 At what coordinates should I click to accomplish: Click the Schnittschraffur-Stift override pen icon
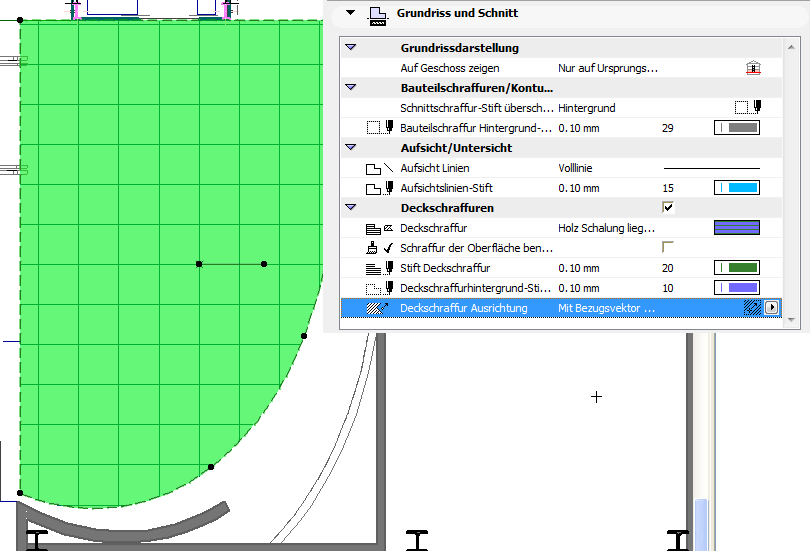pos(748,107)
